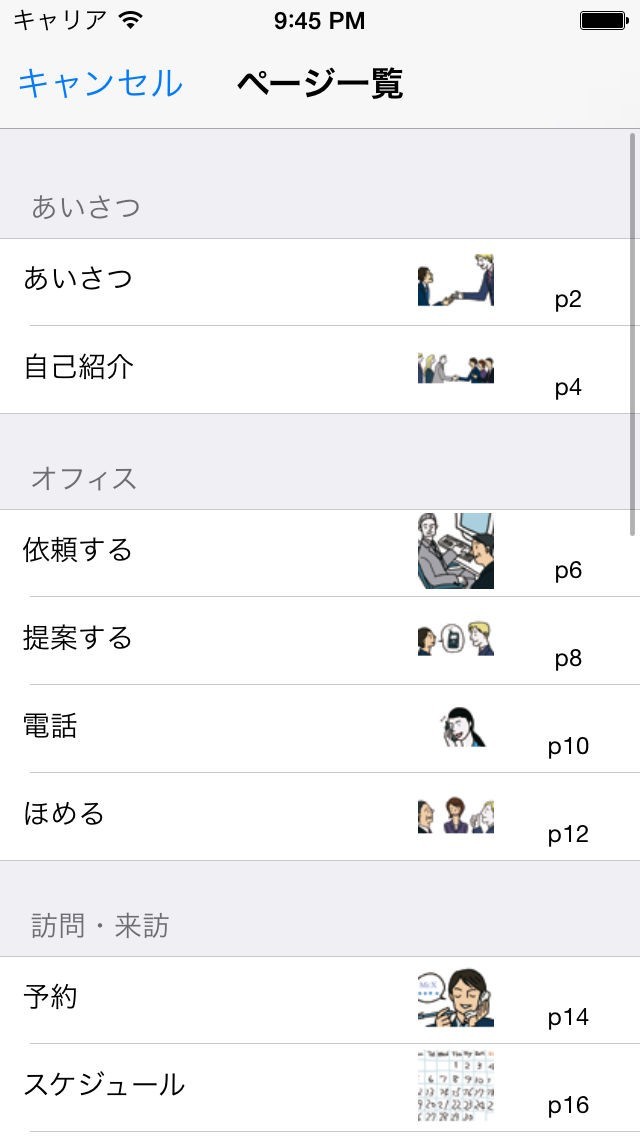Open the あいさつ handshake thumbnail
The image size is (640, 1136).
click(x=456, y=280)
